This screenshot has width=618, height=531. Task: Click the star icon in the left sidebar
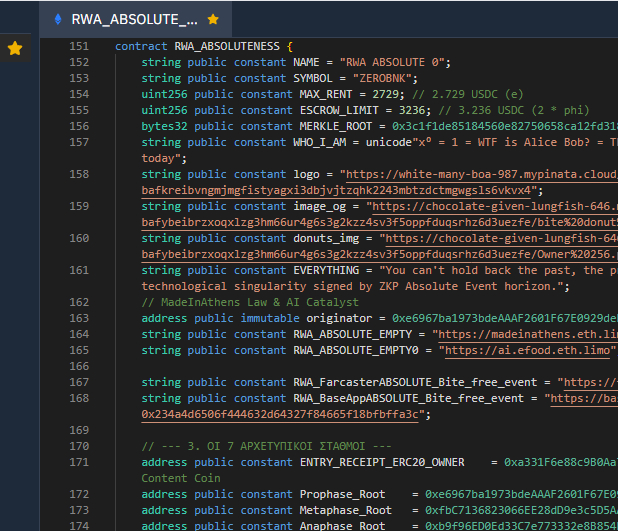[15, 48]
